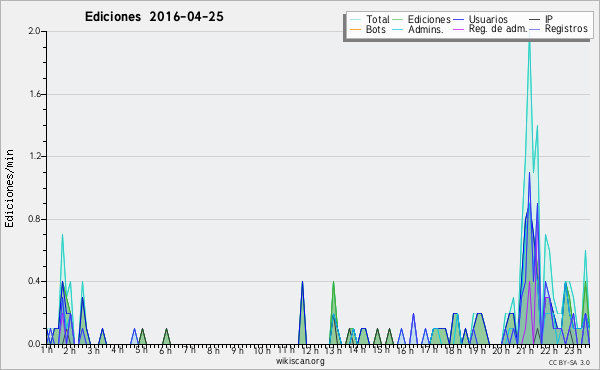This screenshot has height=370, width=600.
Task: Click the Usuarios legend label
Action: point(488,19)
